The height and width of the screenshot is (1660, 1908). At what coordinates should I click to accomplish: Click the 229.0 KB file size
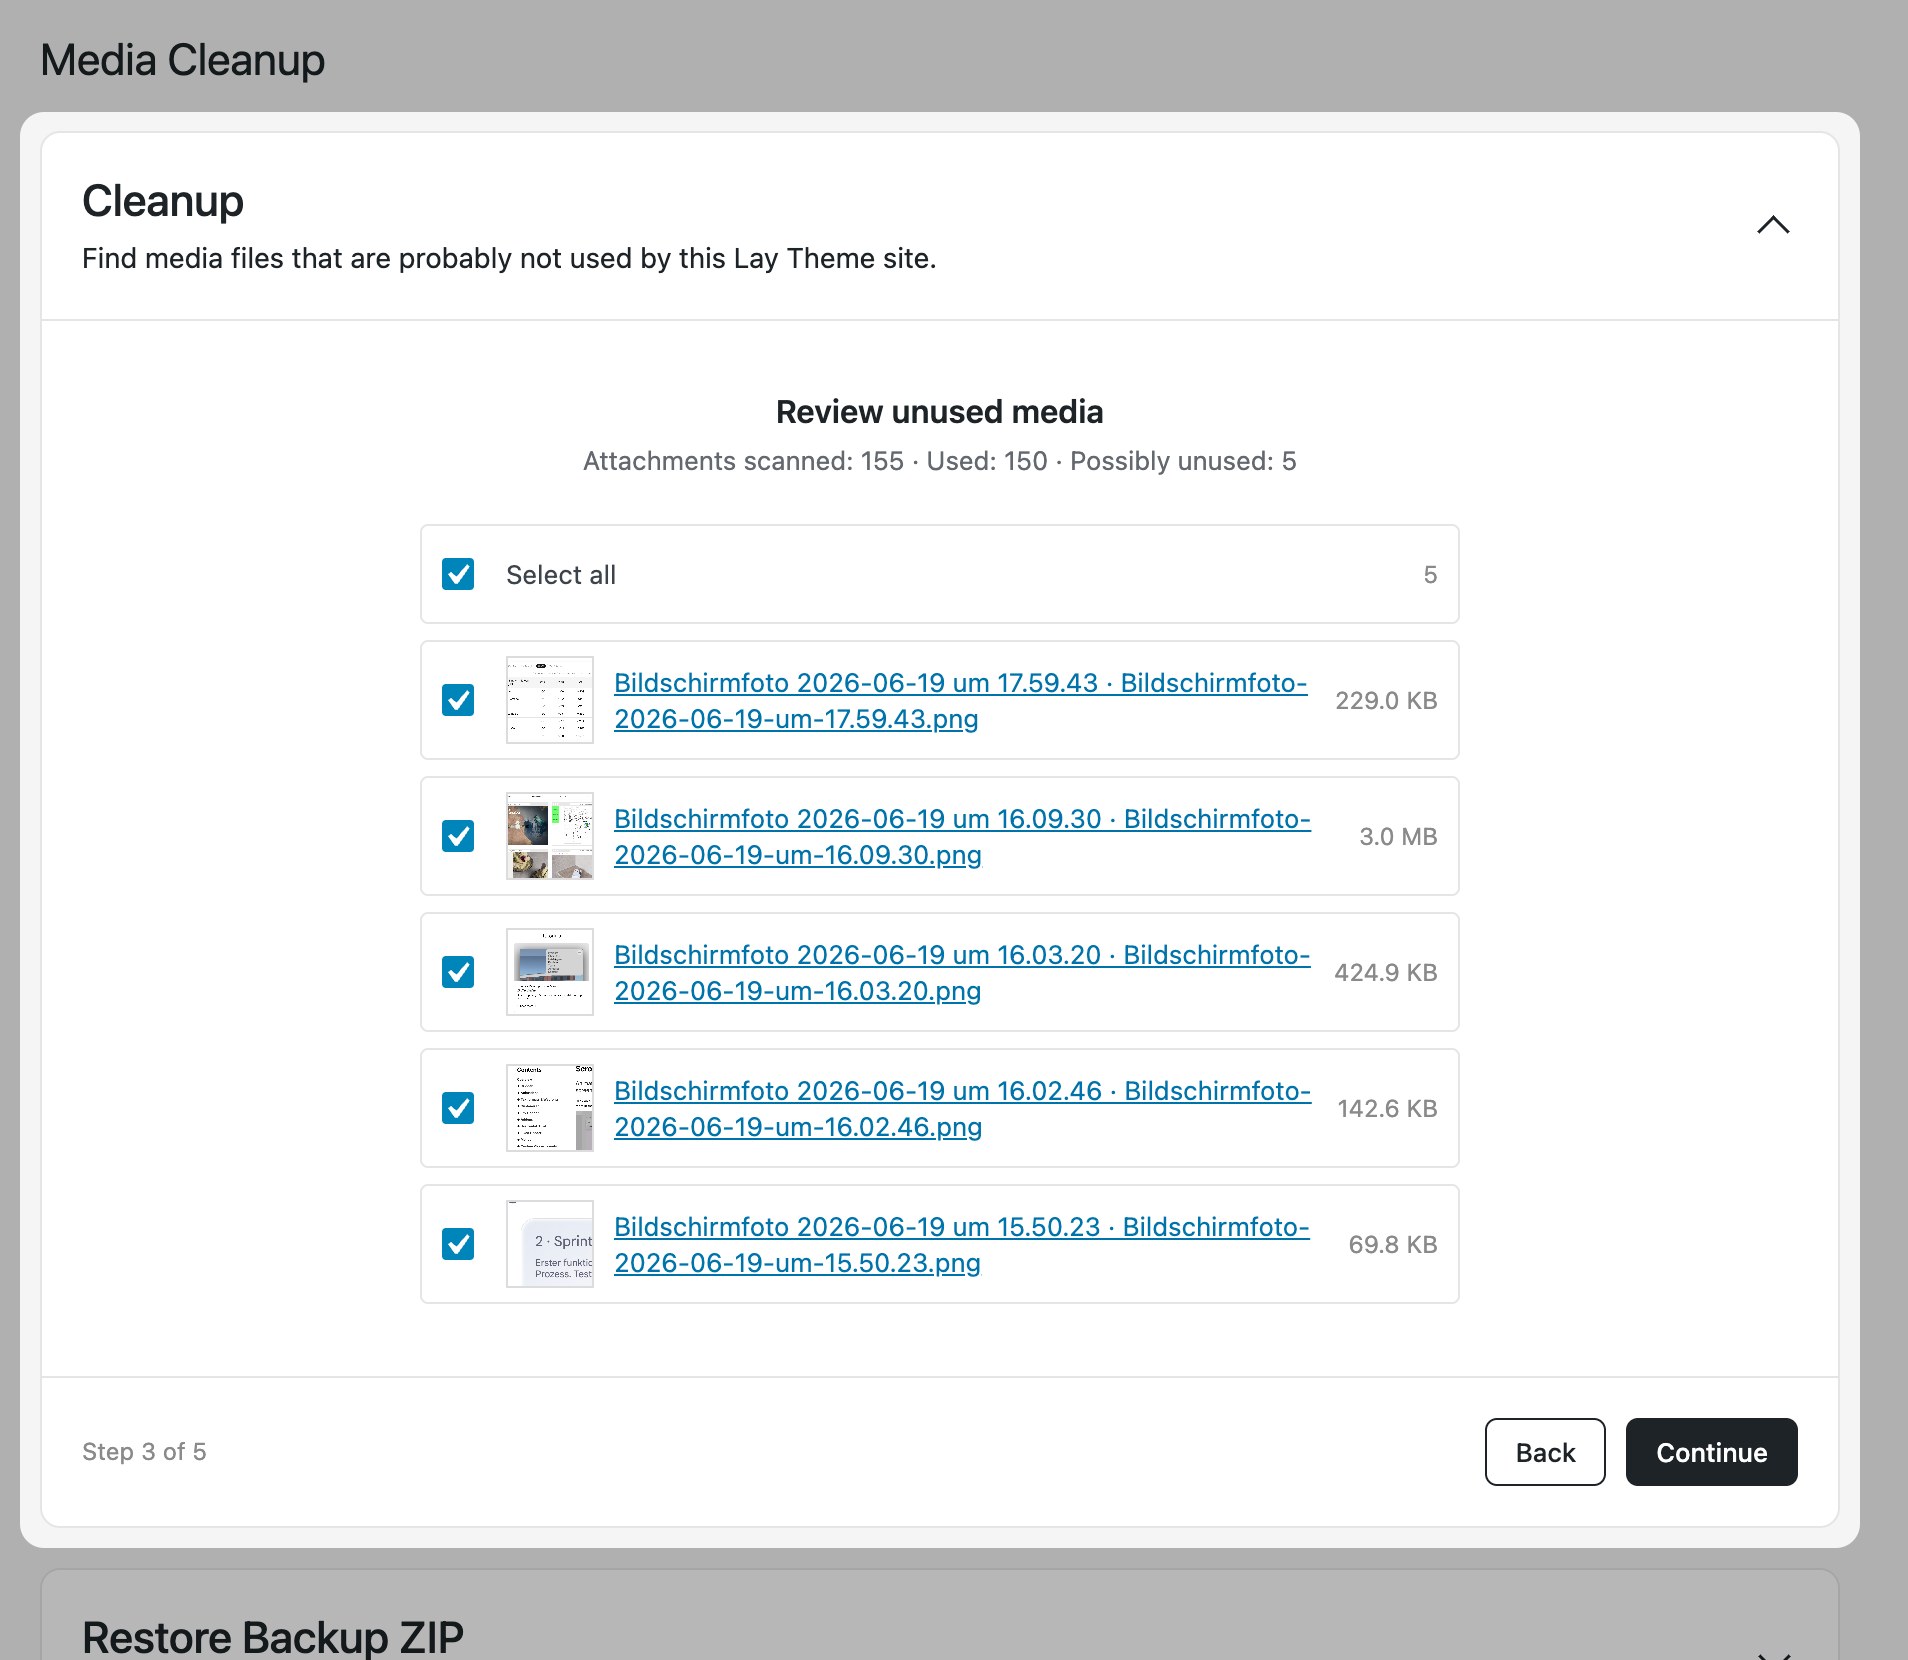(1386, 700)
